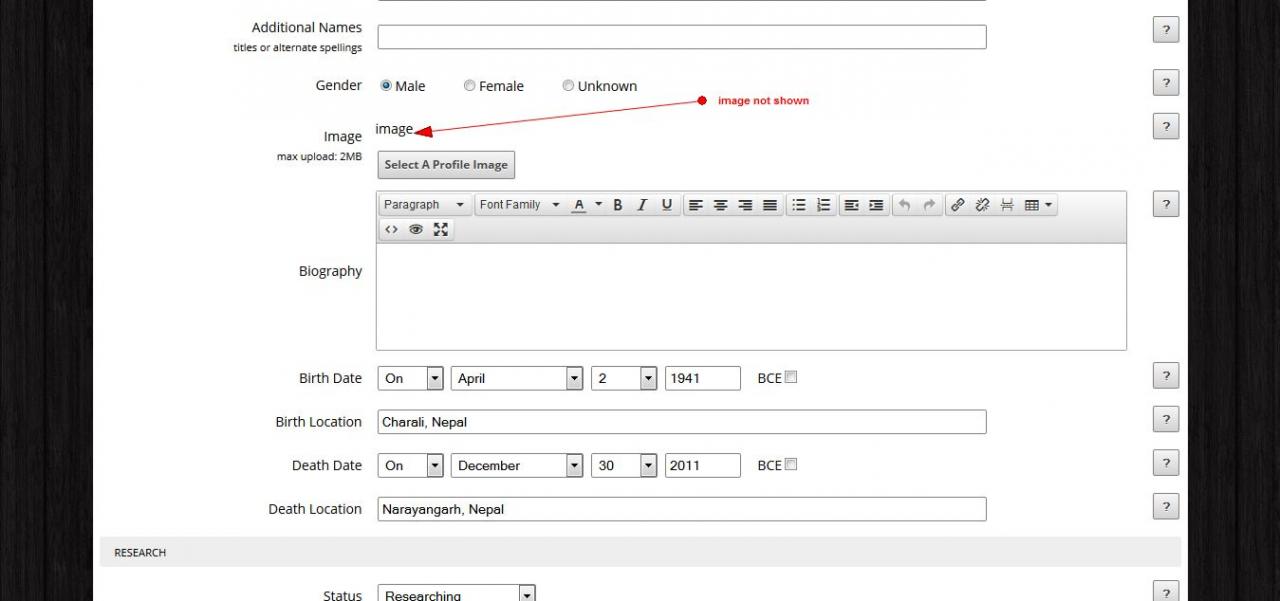Click the insert link icon

(957, 205)
